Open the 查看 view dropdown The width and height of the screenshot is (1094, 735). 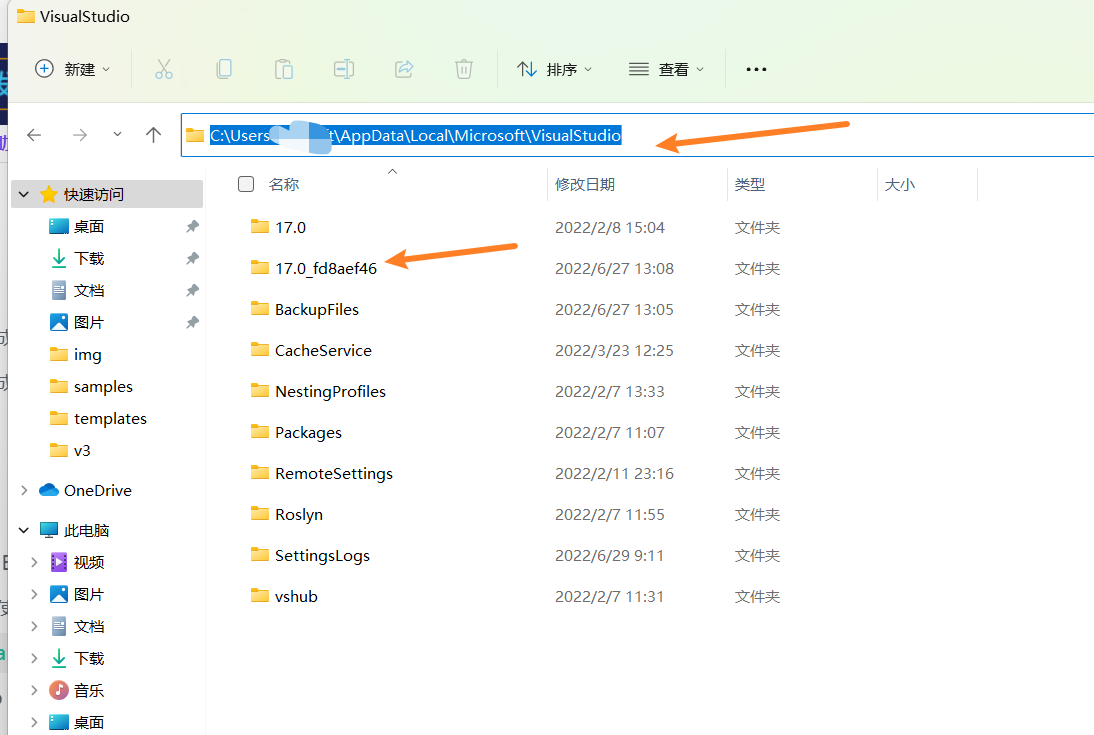(x=666, y=69)
